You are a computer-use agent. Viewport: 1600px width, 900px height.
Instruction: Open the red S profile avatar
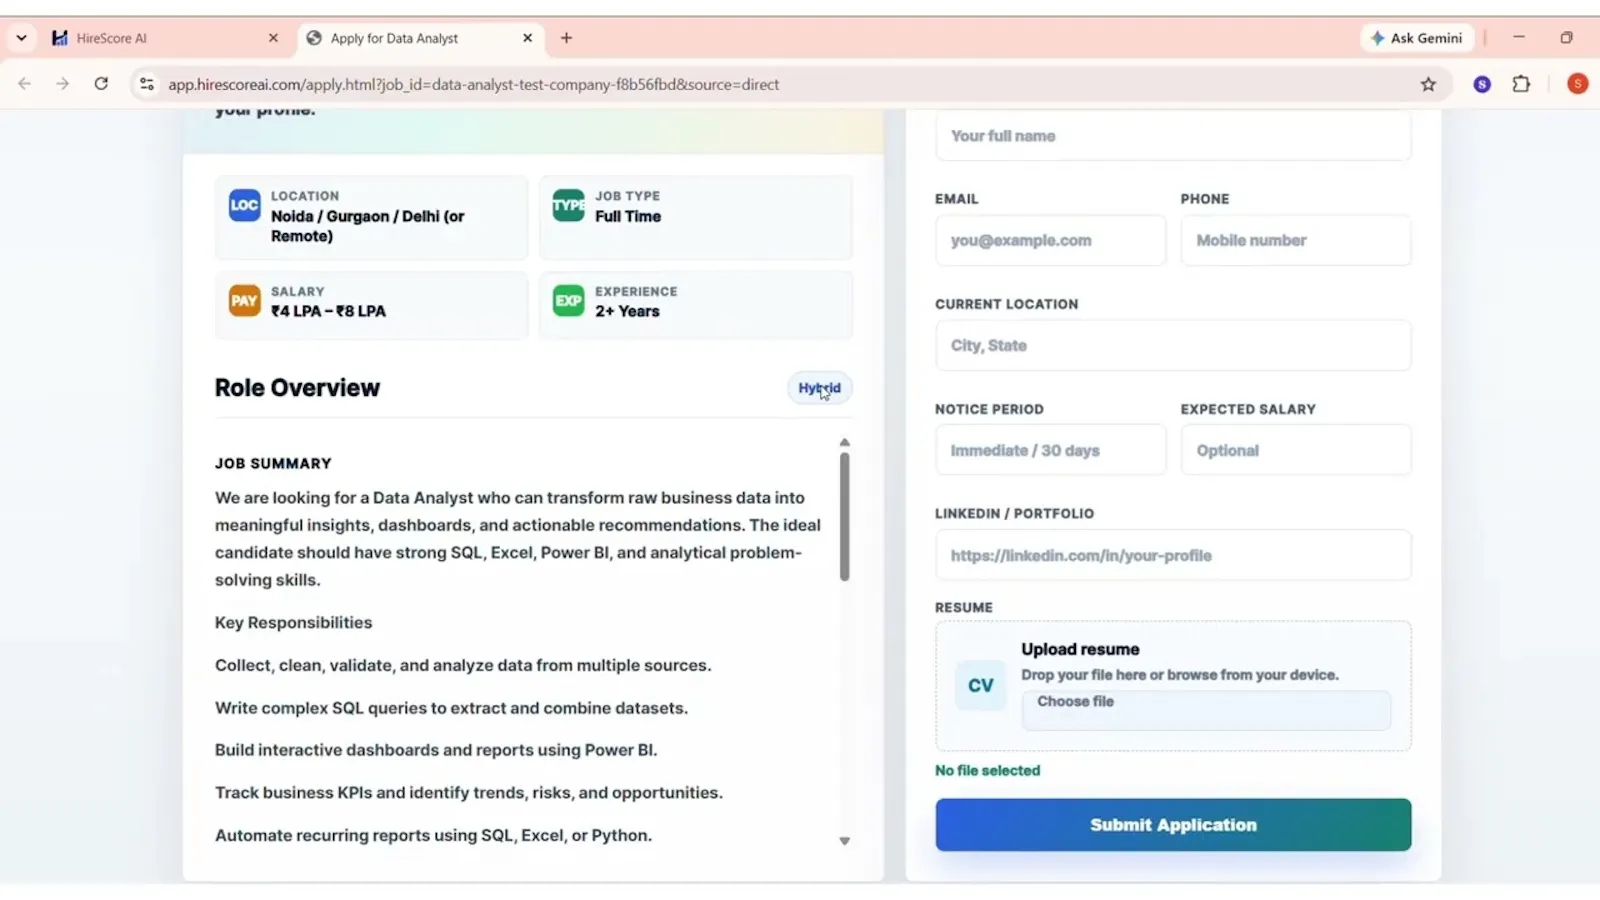[1578, 84]
